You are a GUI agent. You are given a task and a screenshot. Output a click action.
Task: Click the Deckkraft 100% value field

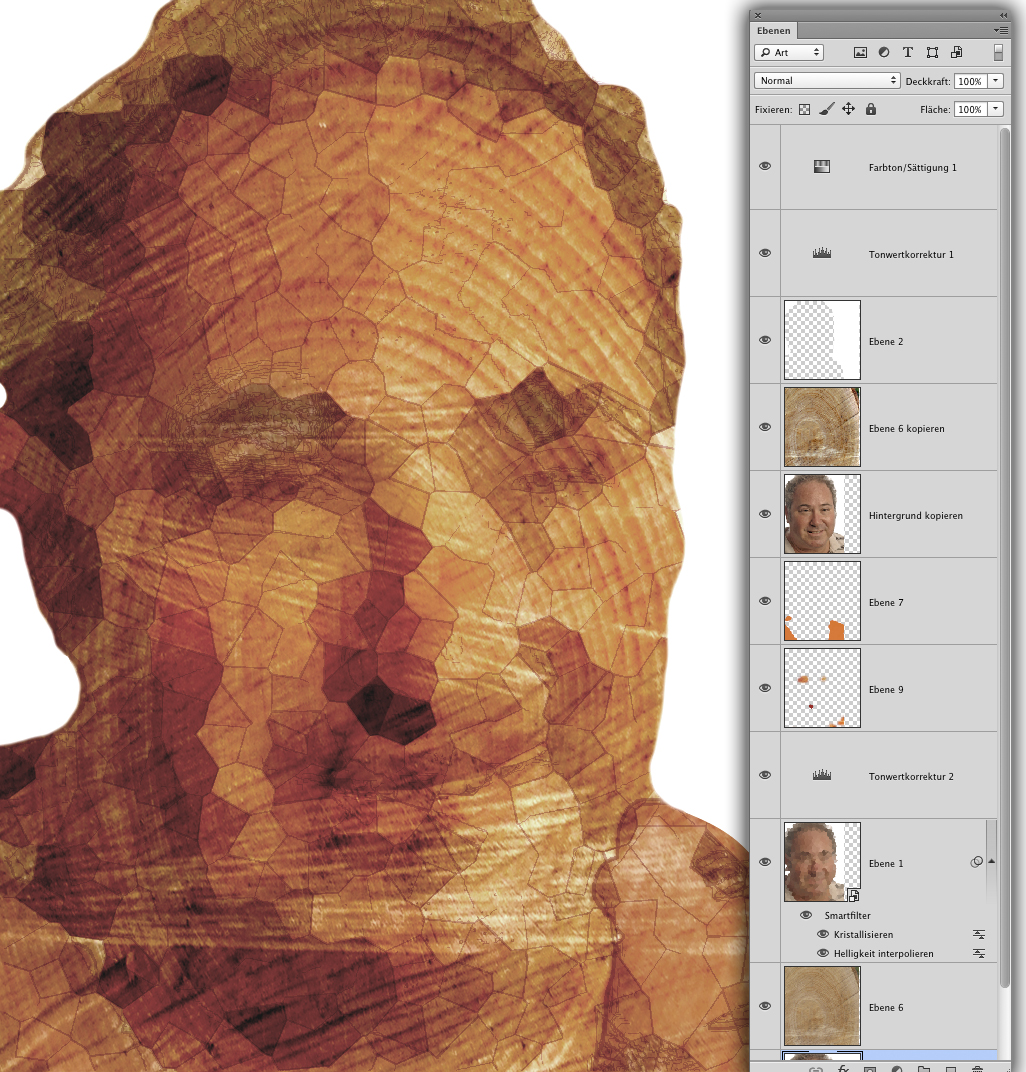point(971,81)
